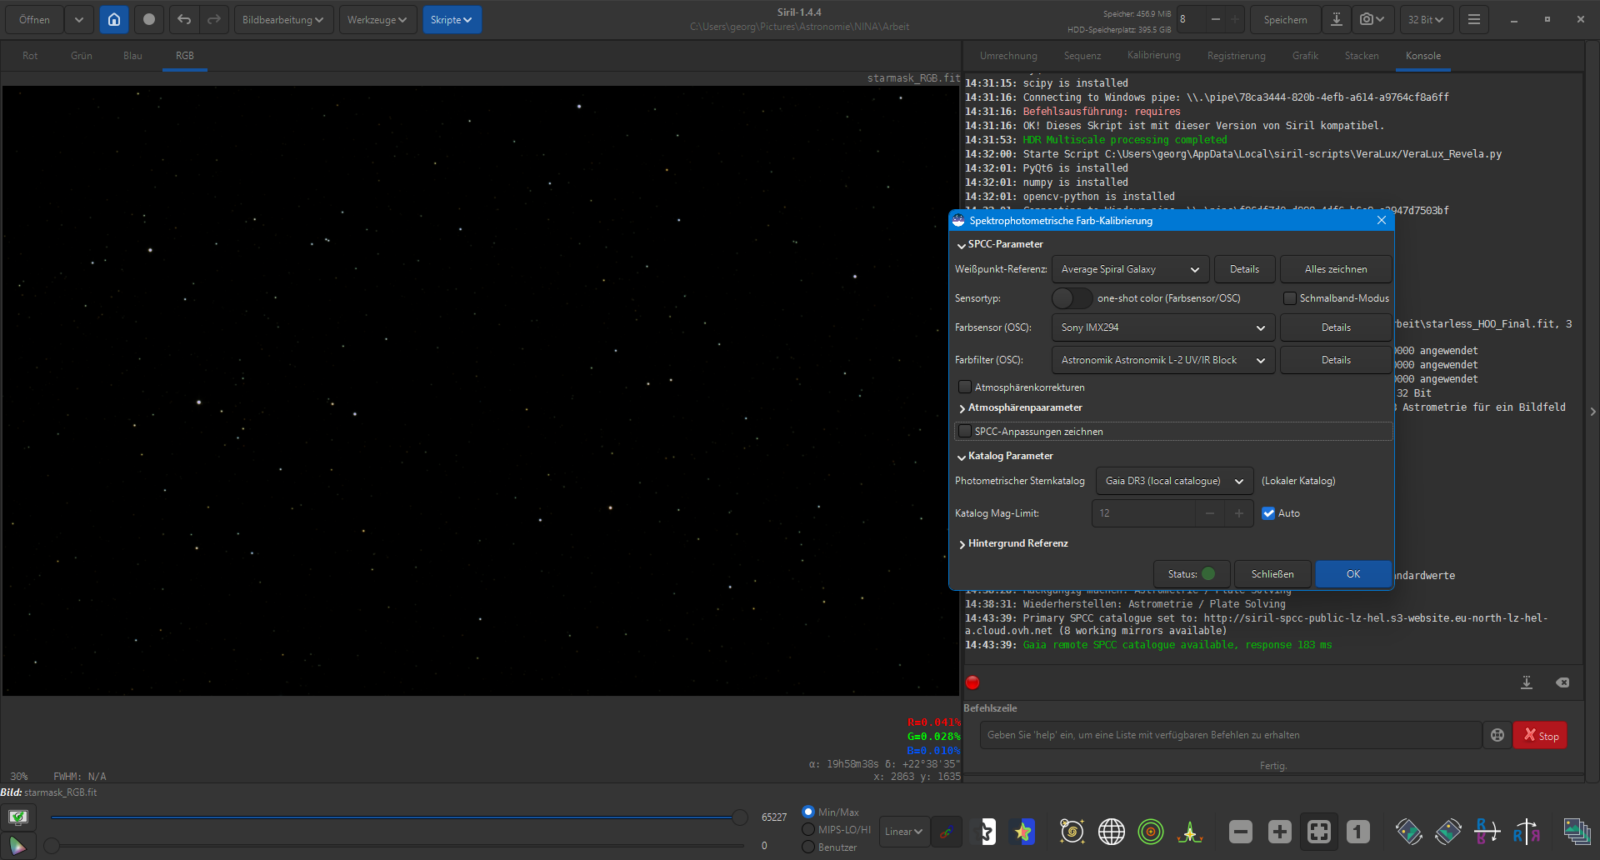Image resolution: width=1600 pixels, height=860 pixels.
Task: Switch to the Stacken tab
Action: (1361, 56)
